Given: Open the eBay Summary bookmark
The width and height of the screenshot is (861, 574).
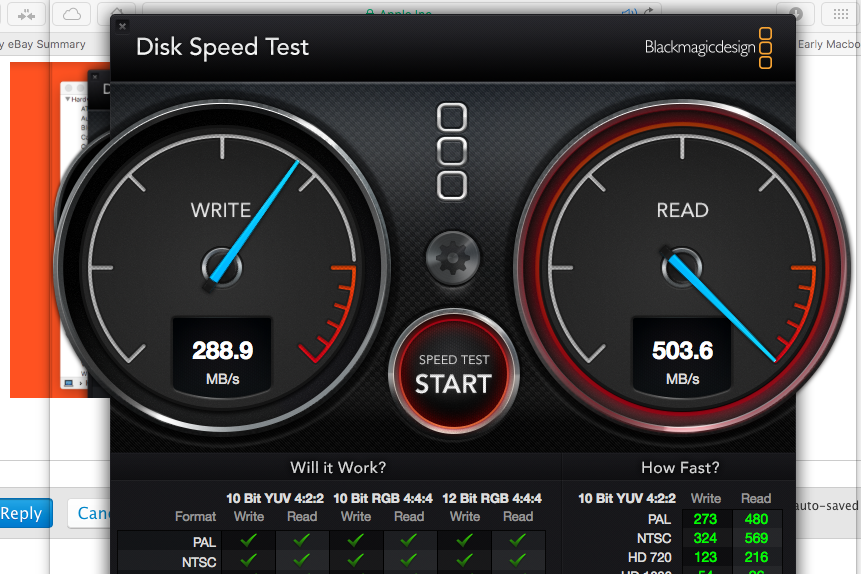Looking at the screenshot, I should tap(43, 44).
